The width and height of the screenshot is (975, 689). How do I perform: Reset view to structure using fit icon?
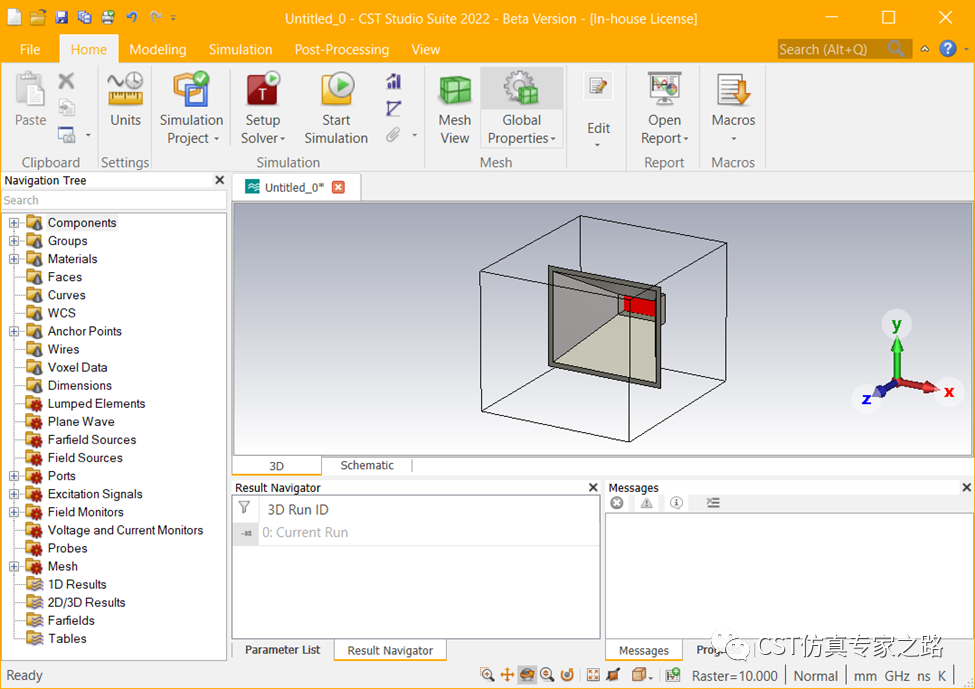click(593, 675)
